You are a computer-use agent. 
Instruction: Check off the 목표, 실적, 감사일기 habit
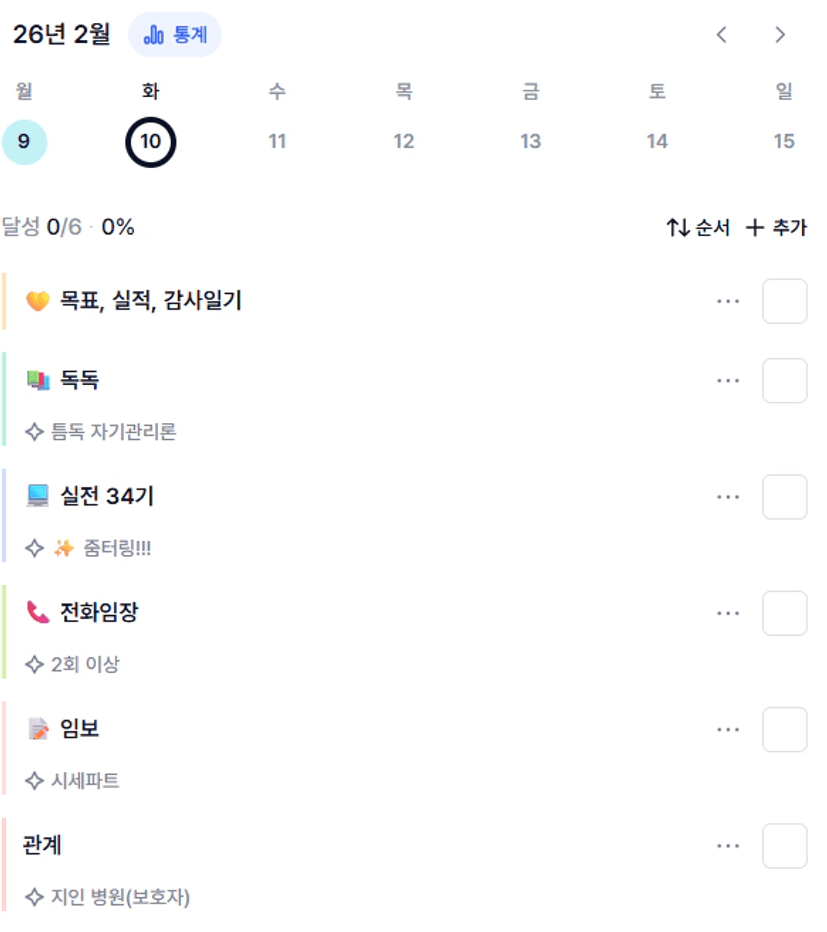point(784,302)
